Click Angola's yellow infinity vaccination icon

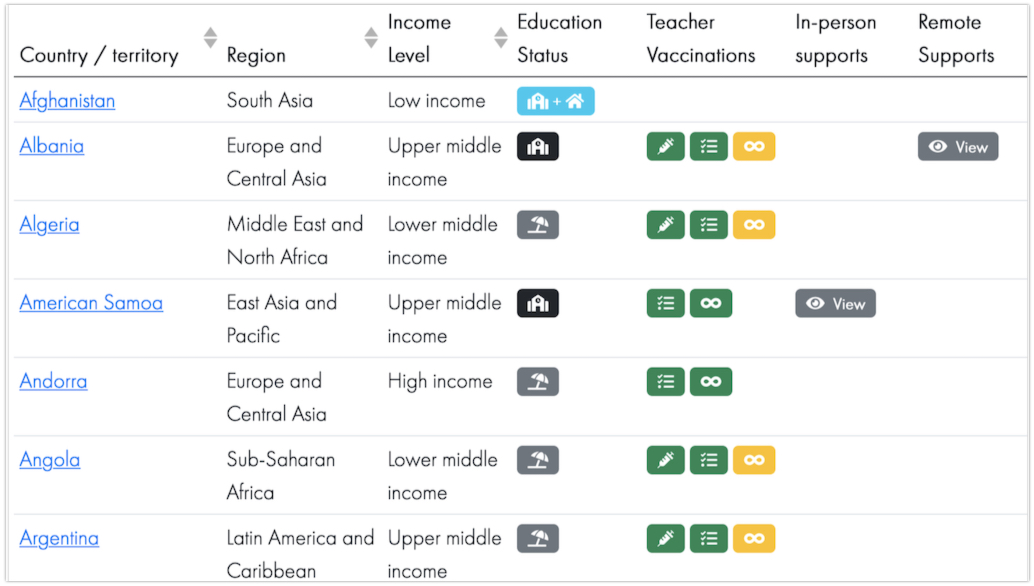[754, 460]
